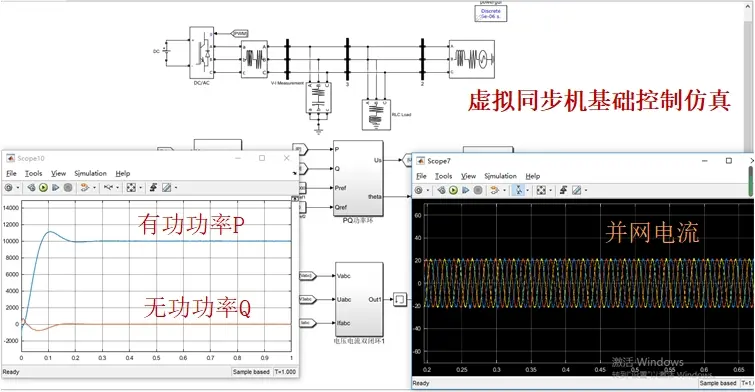Click Scale Axes Limits icon in Scope10

[131, 188]
